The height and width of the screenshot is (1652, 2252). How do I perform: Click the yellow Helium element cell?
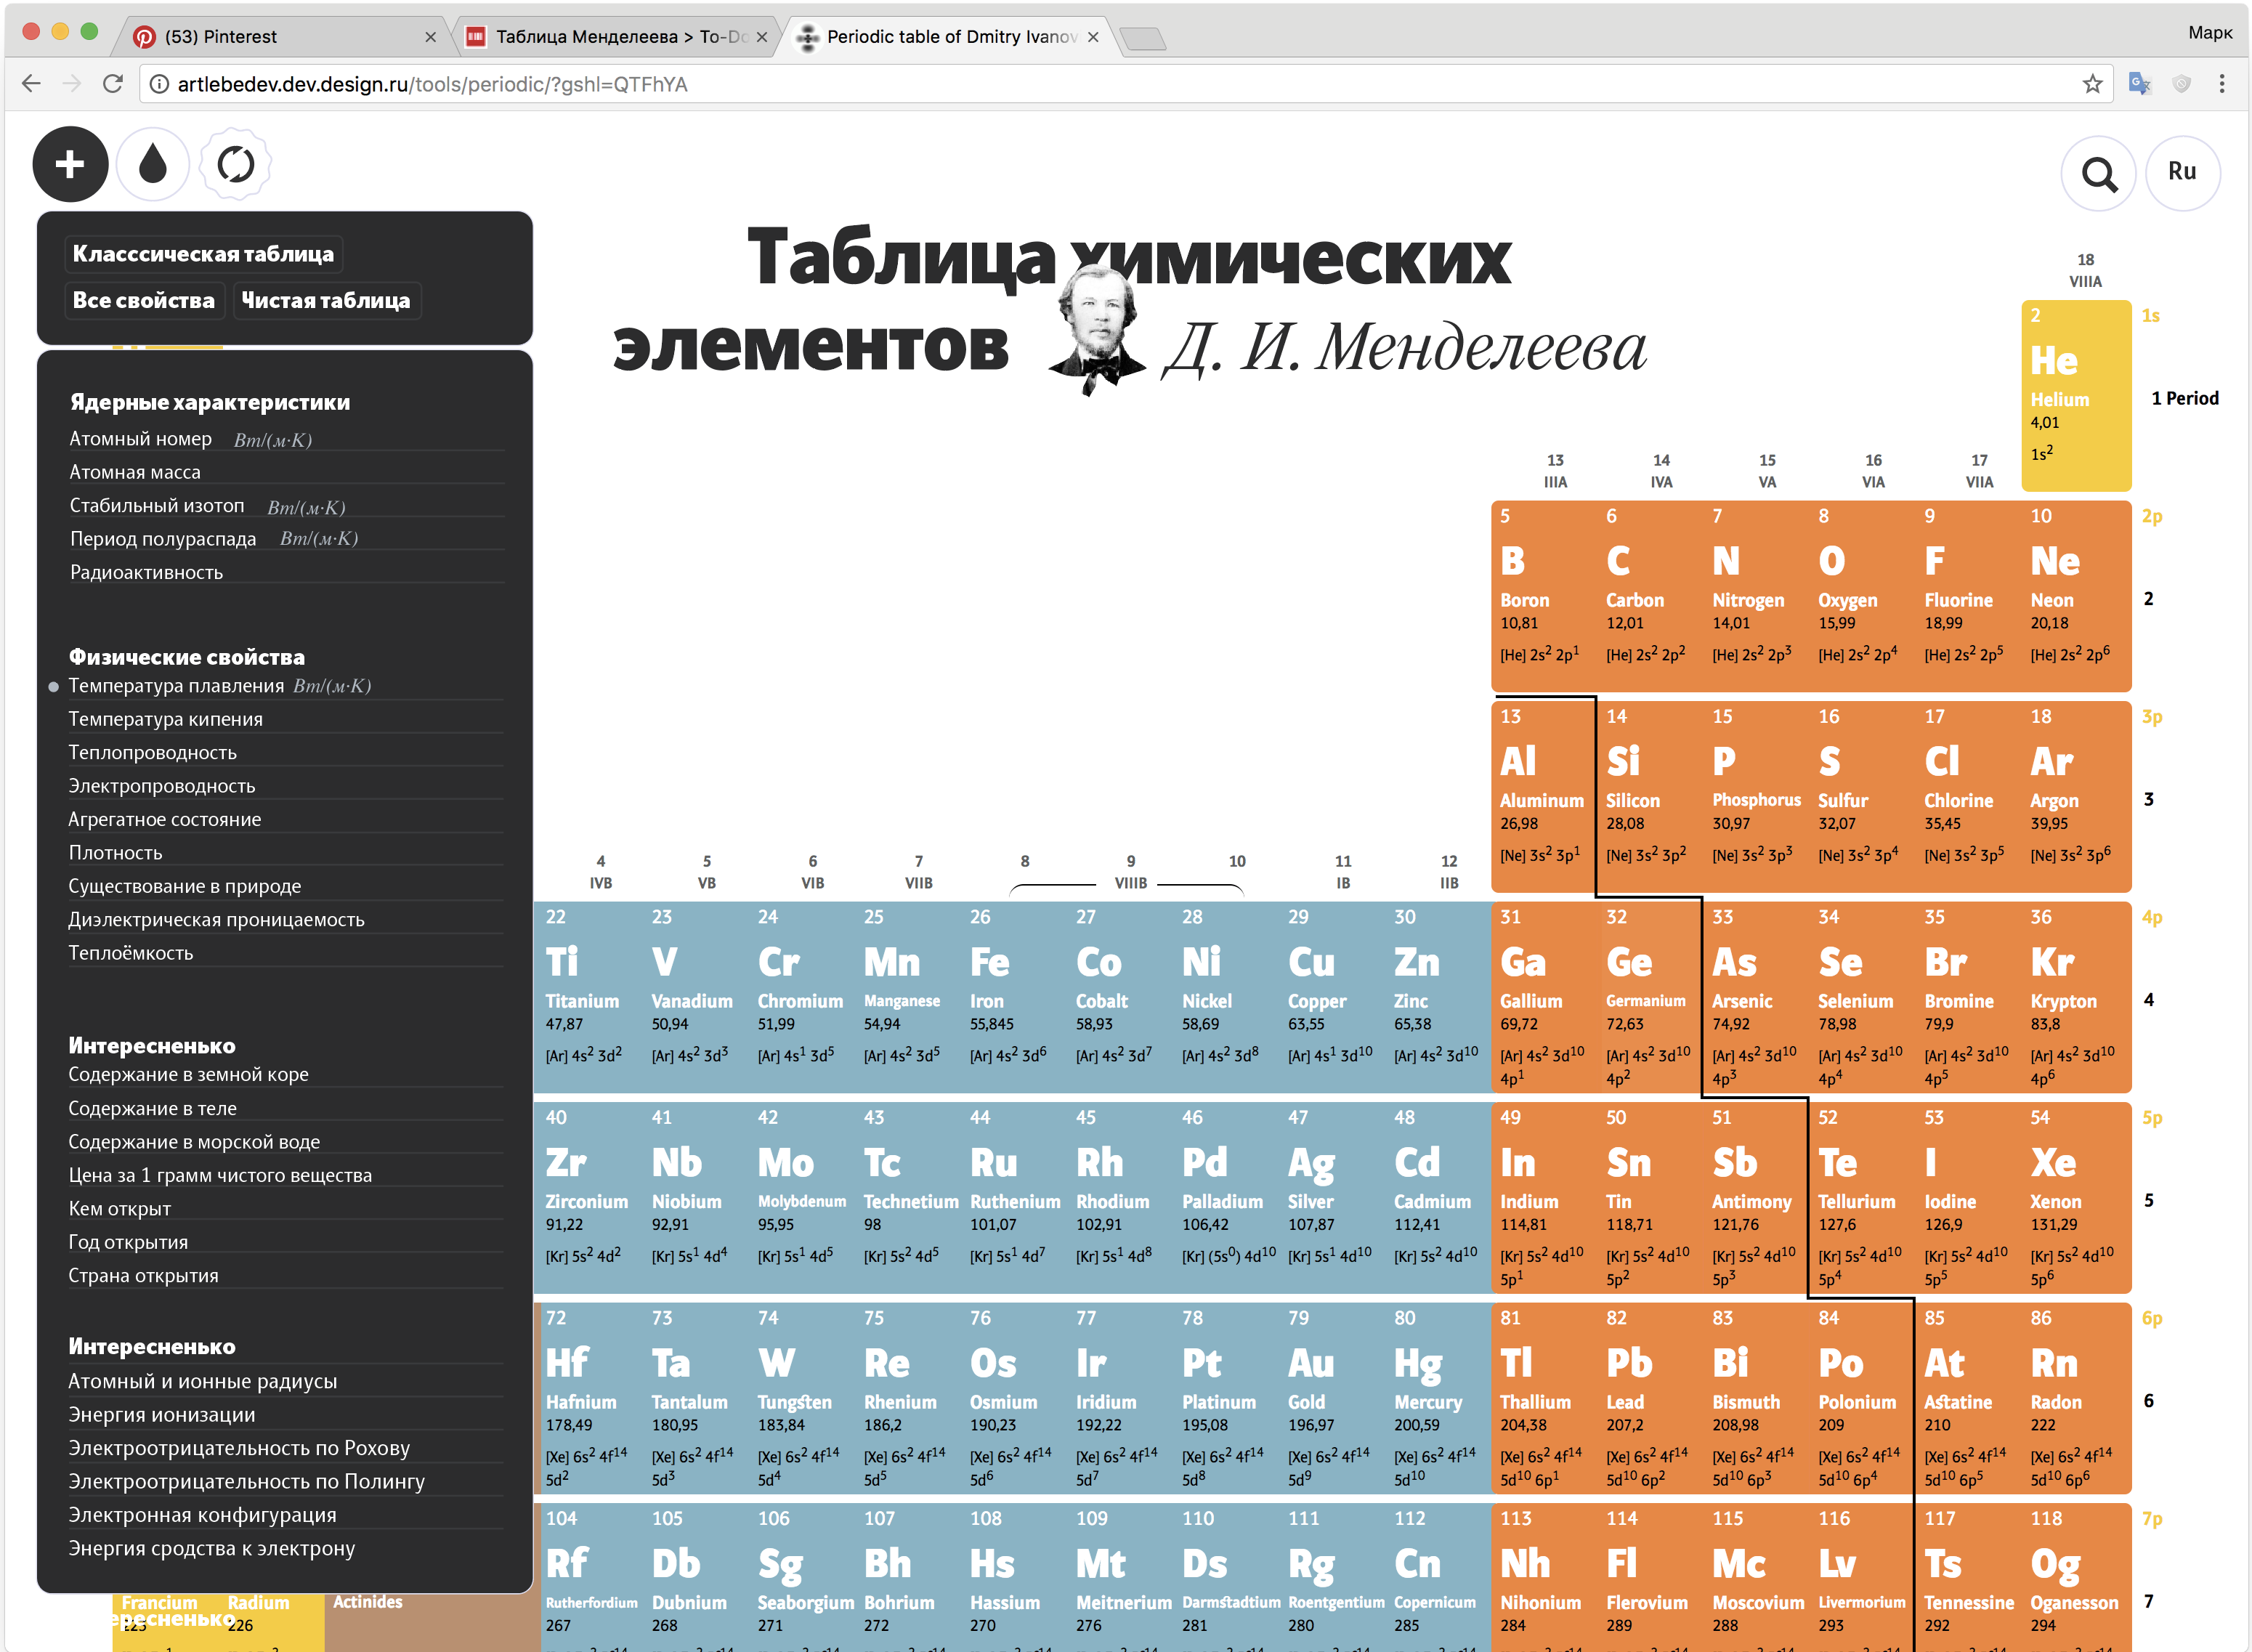[2075, 395]
